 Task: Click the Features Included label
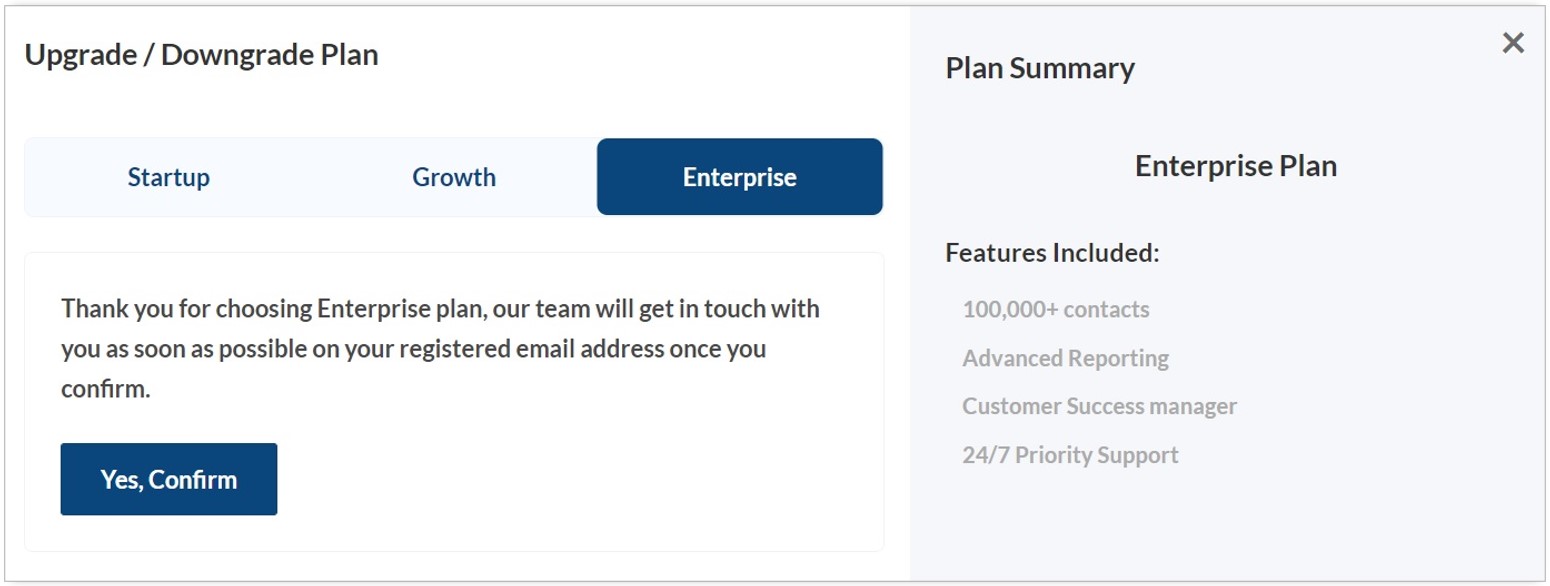[x=1051, y=253]
